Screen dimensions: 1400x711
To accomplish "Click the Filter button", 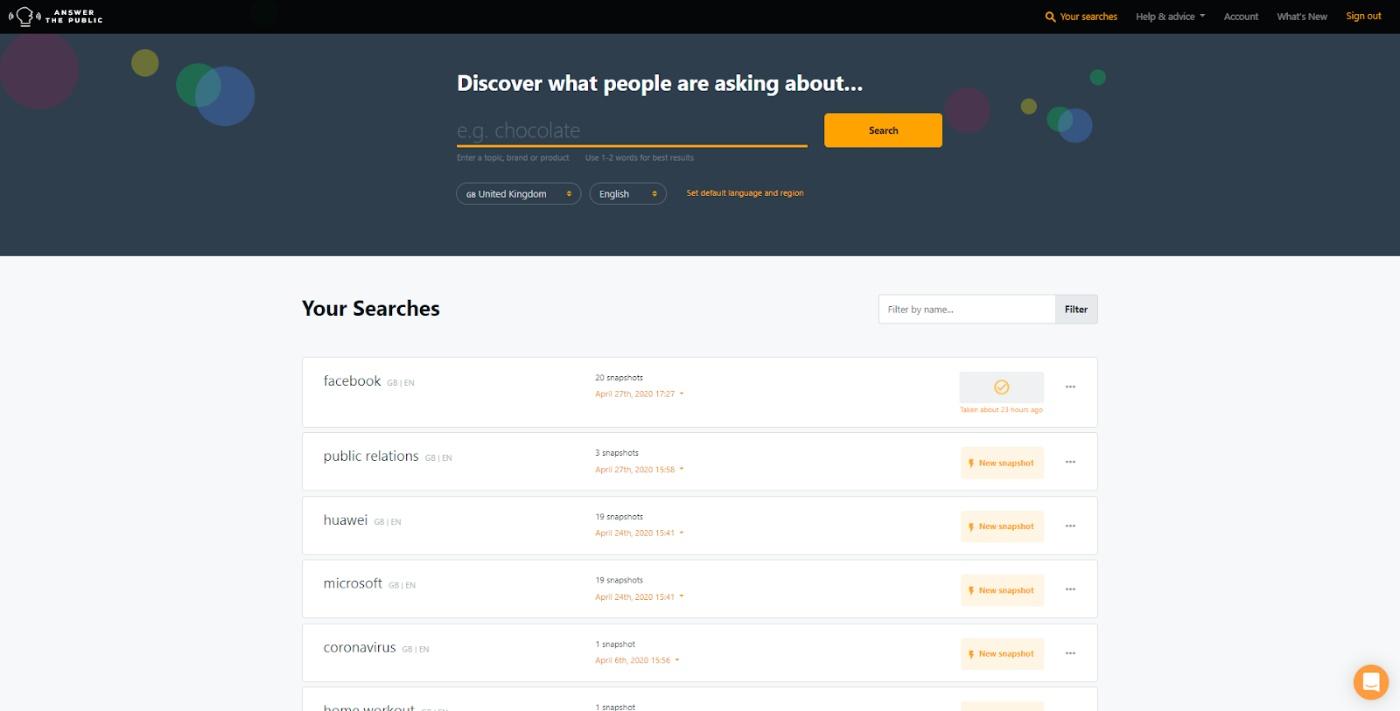I will 1076,309.
